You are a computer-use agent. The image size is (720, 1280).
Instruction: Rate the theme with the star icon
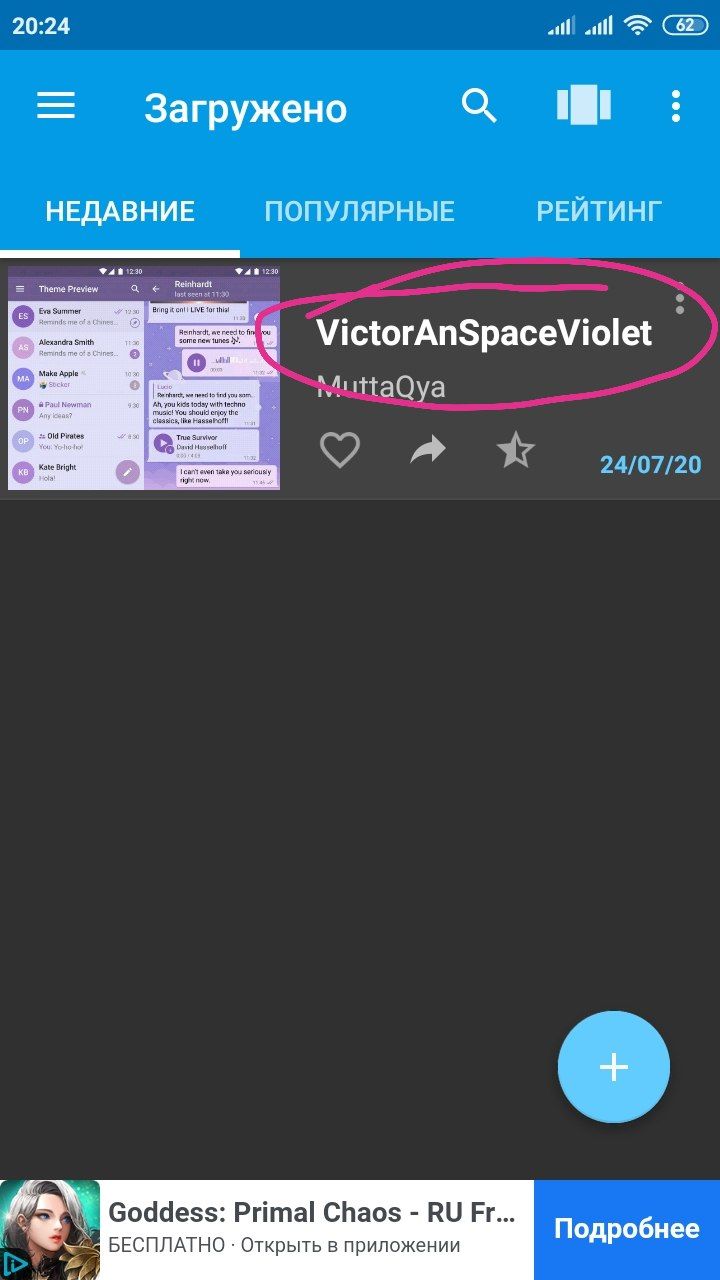516,451
